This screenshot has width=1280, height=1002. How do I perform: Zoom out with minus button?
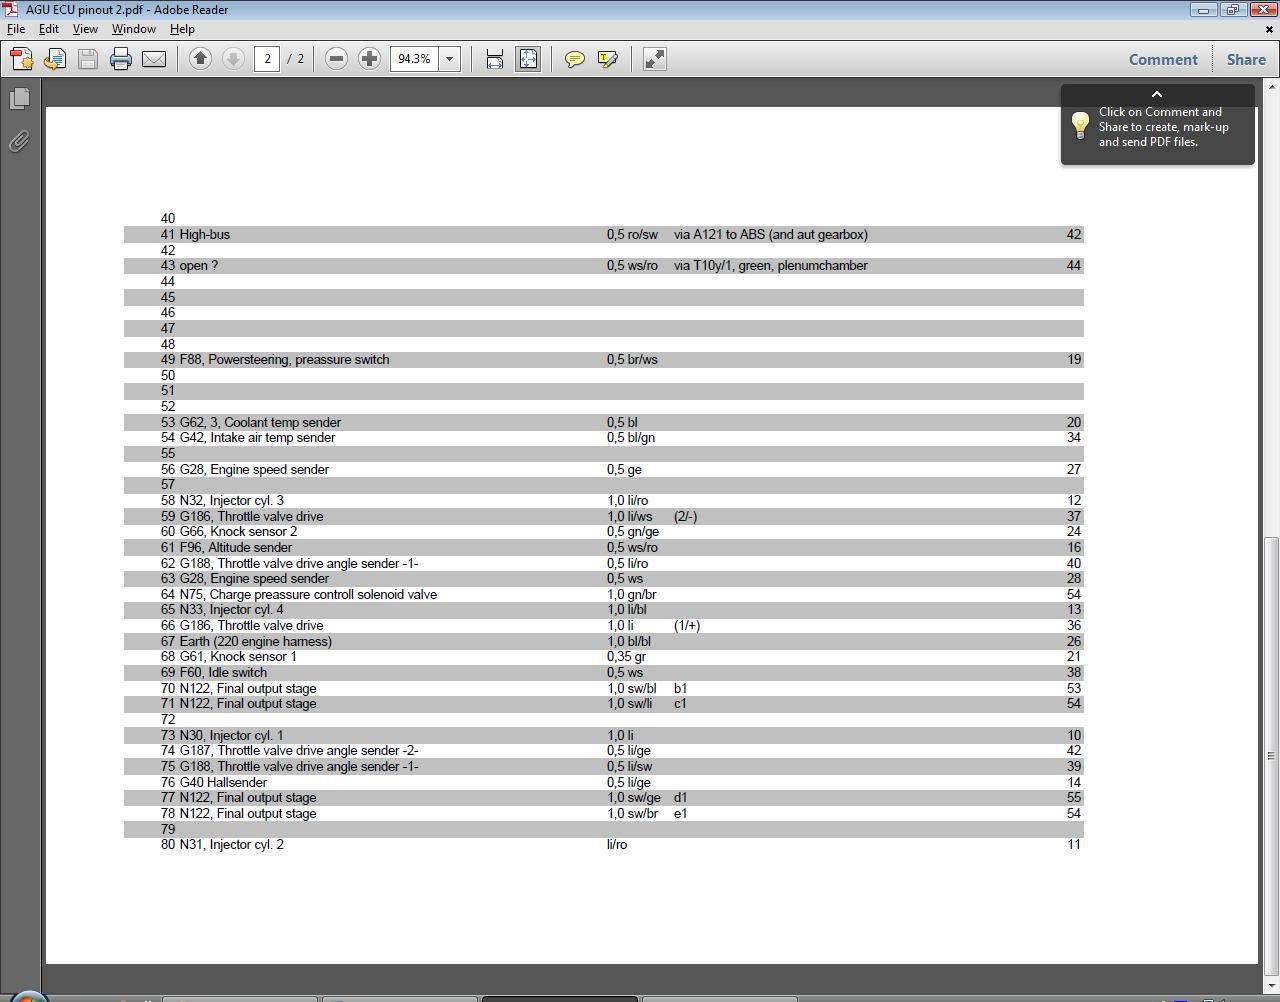click(x=337, y=59)
